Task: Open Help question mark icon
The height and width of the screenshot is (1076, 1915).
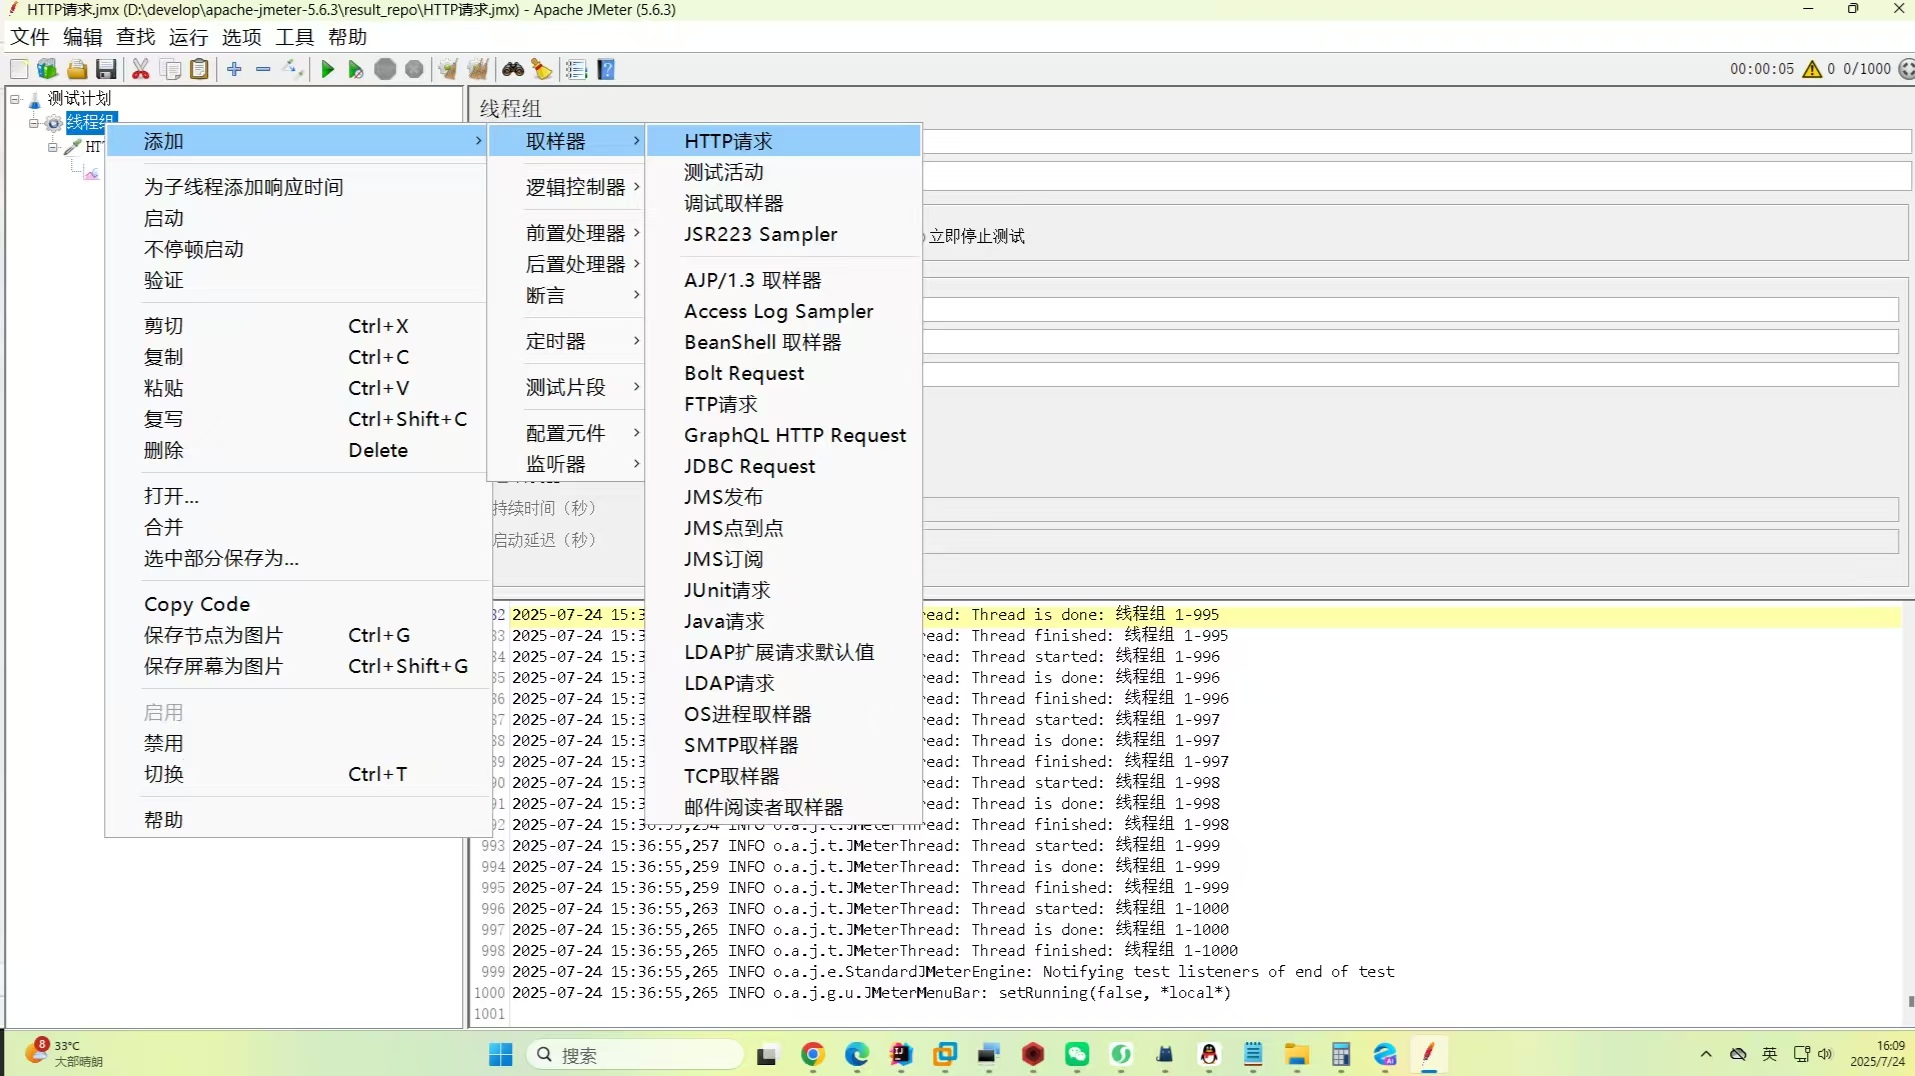Action: [x=606, y=69]
